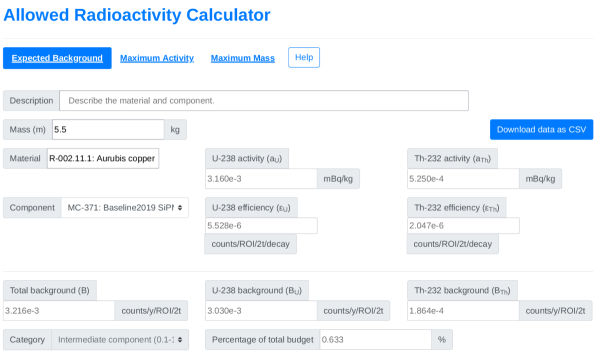Click the Material field with Aurubis copper
The height and width of the screenshot is (362, 598).
[103, 158]
